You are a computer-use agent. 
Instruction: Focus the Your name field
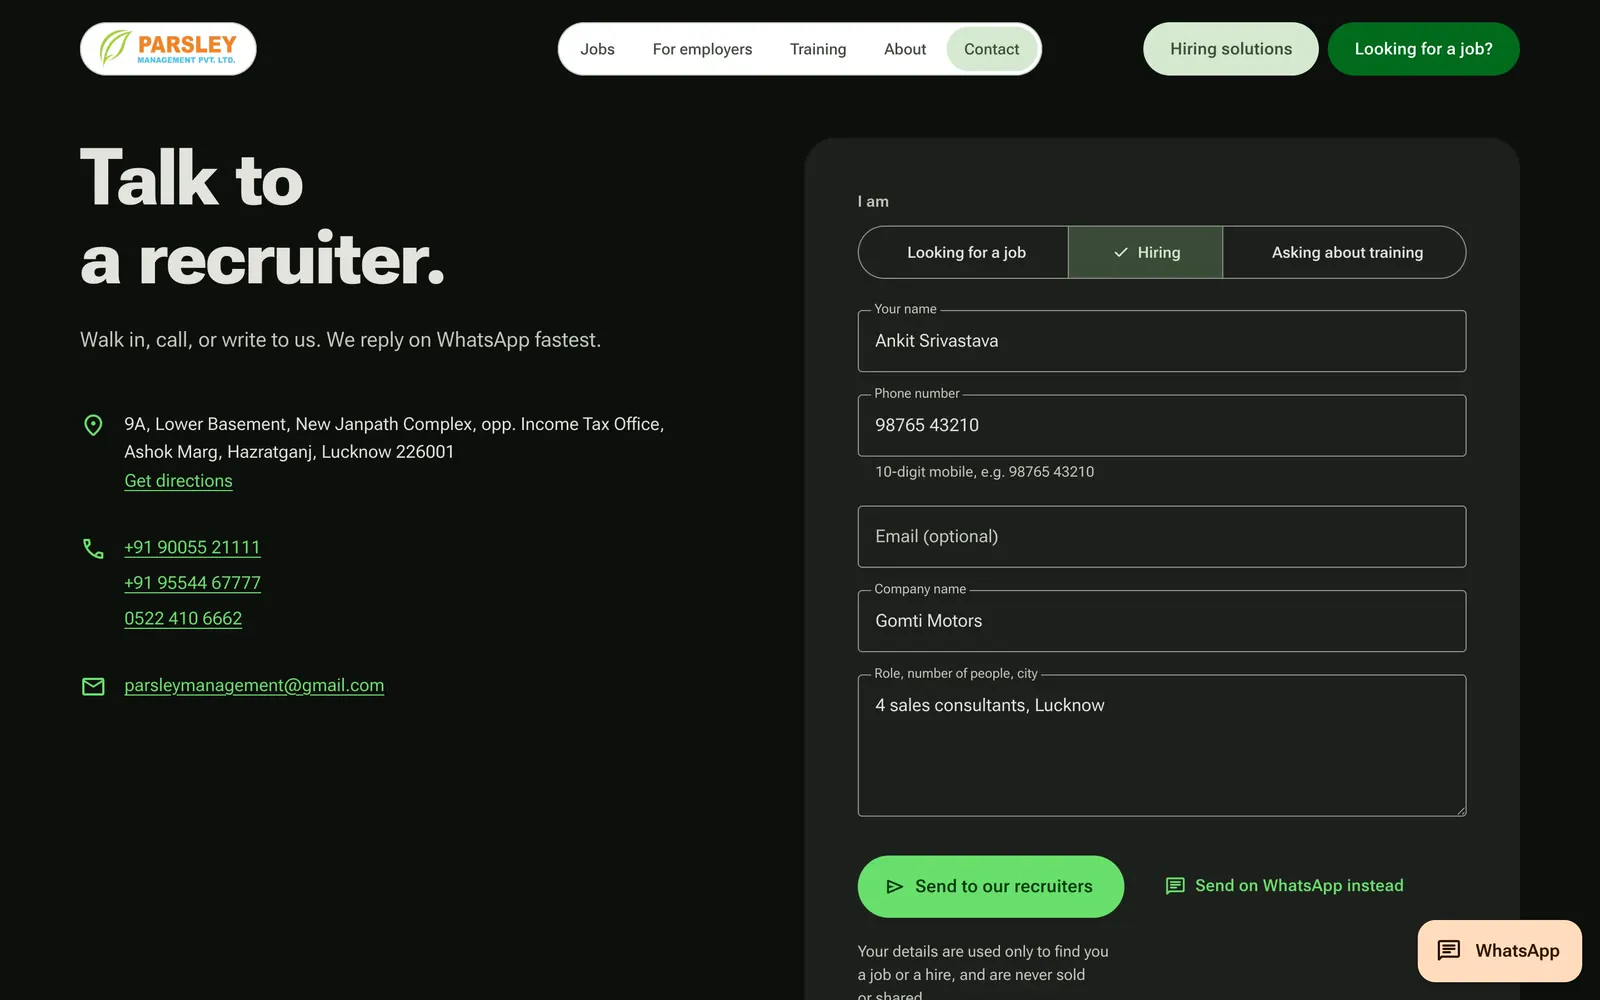1162,341
